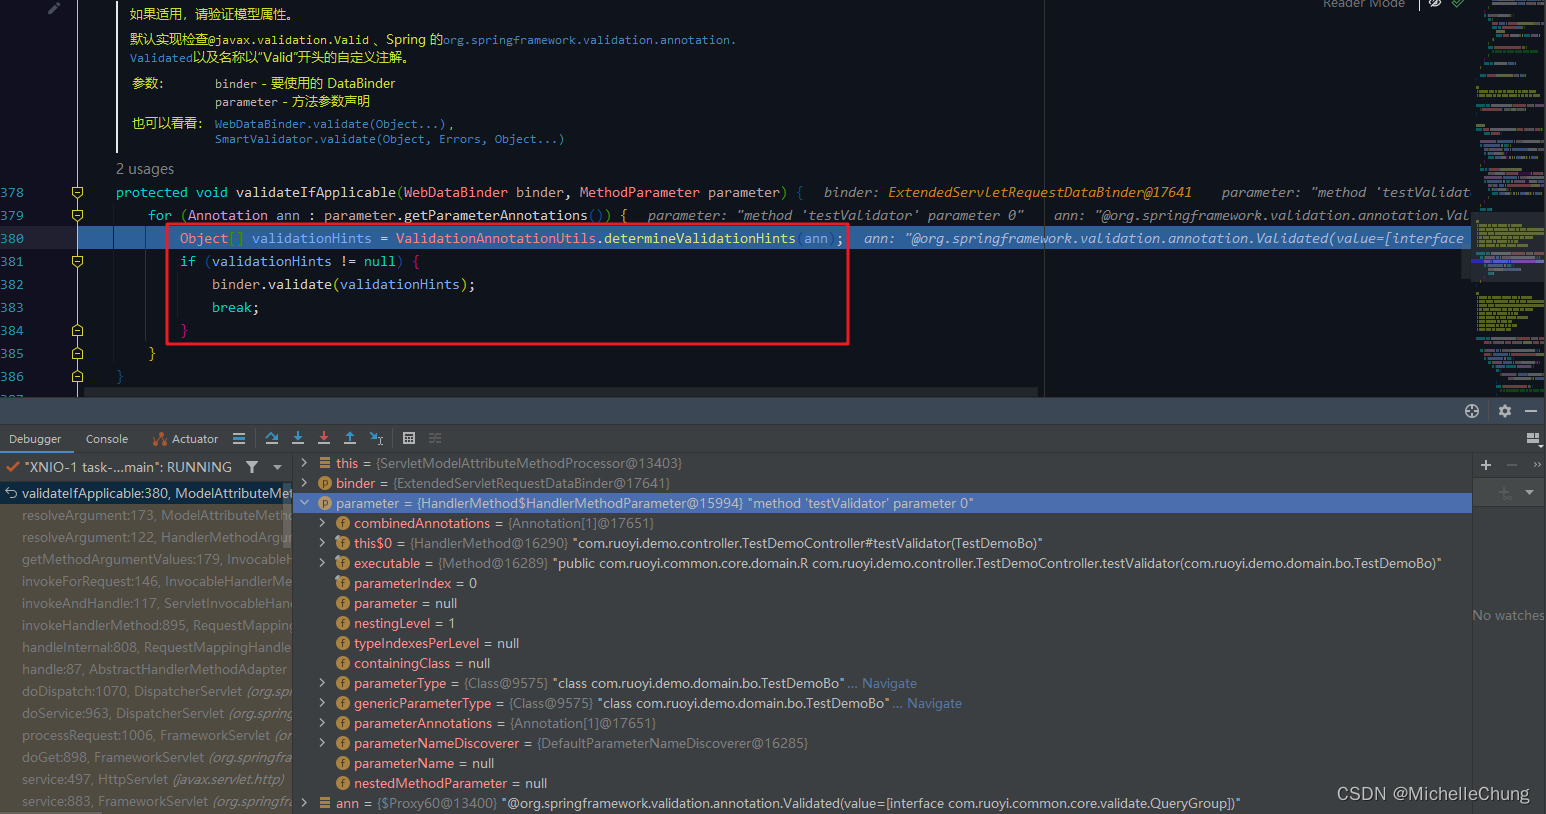
Task: Click the Reader Mode label
Action: 1364,4
